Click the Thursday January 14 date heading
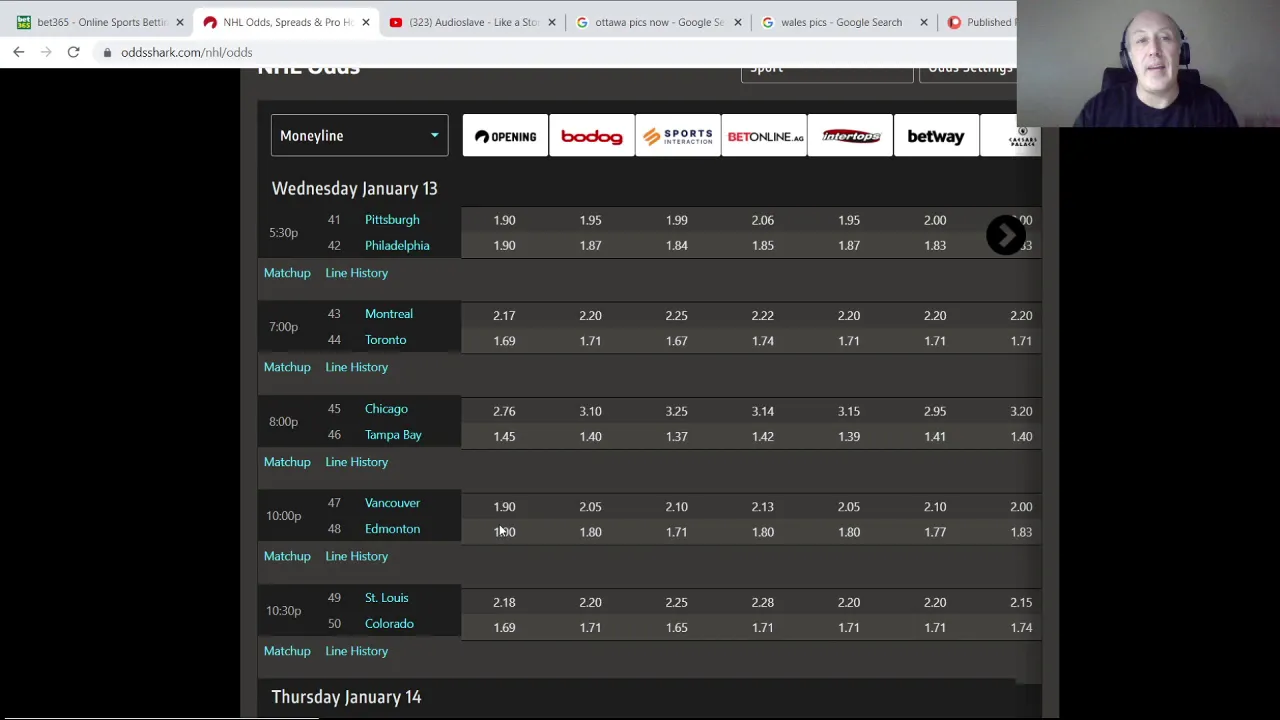 346,697
